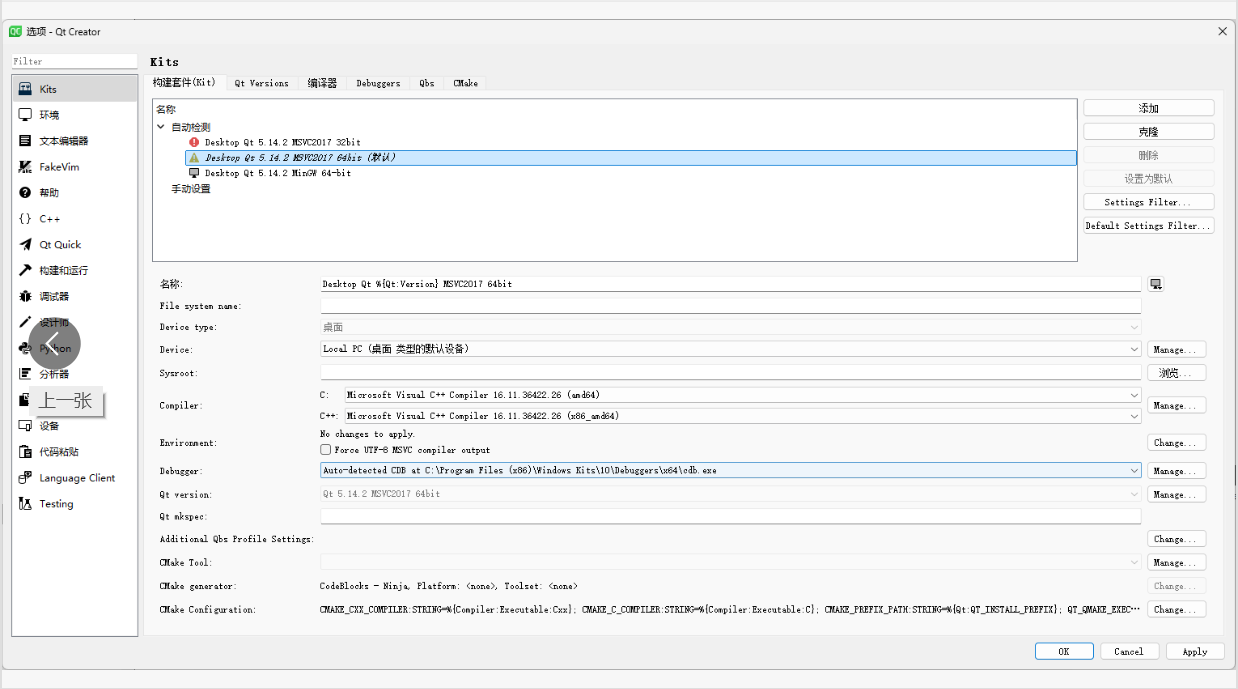Open the Device type dropdown

point(730,327)
